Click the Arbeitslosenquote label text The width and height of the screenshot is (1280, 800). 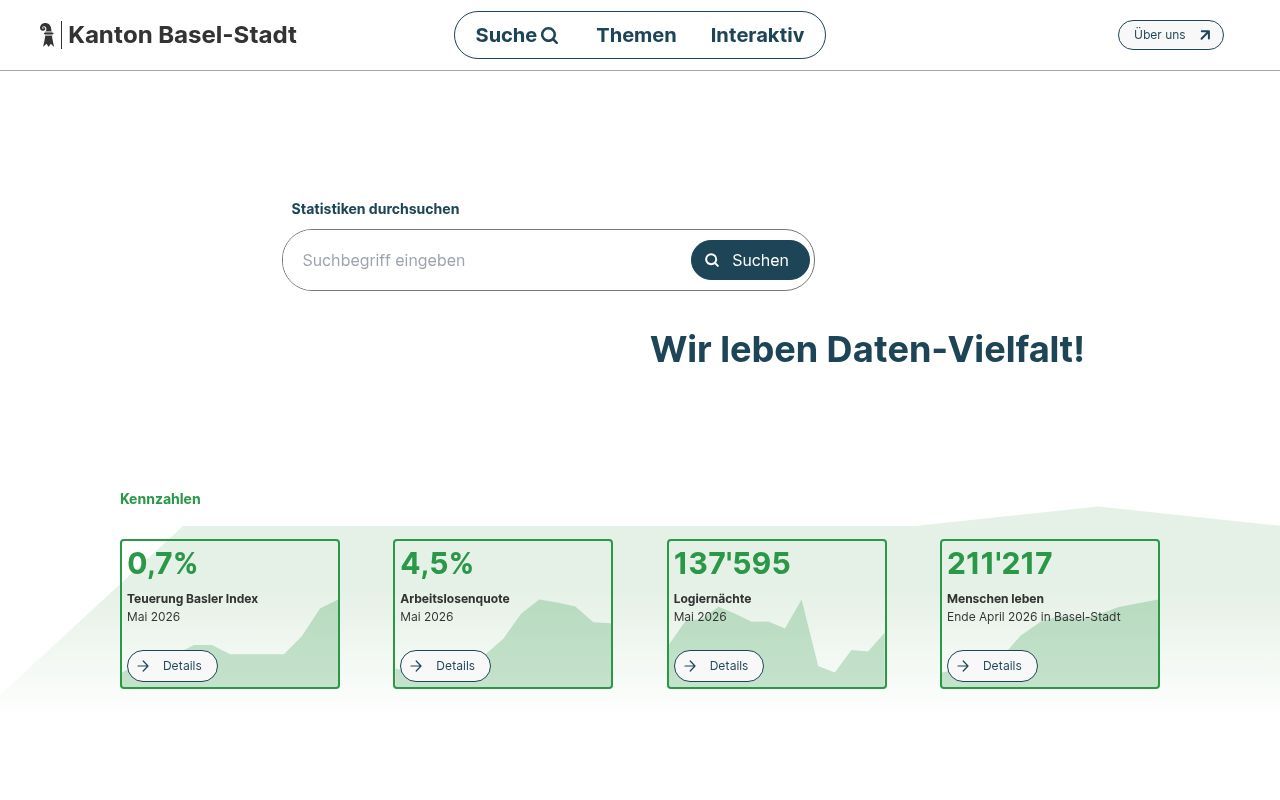coord(455,599)
